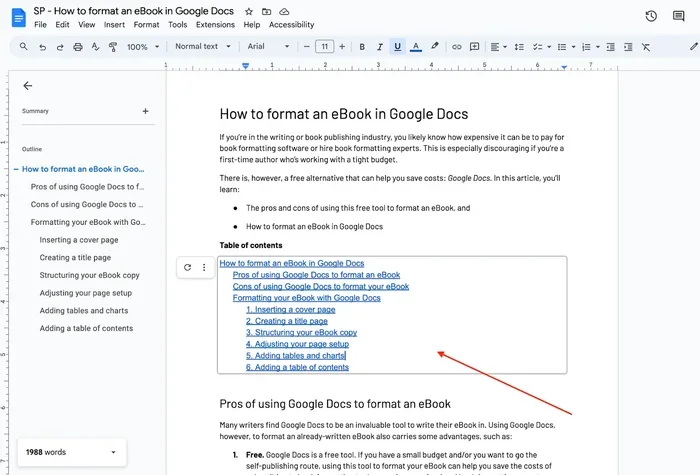Open the Arial font dropdown
This screenshot has width=700, height=475.
(268, 46)
